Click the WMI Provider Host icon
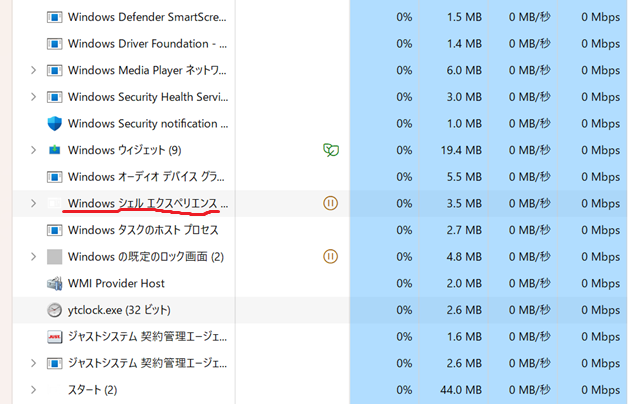 point(54,283)
